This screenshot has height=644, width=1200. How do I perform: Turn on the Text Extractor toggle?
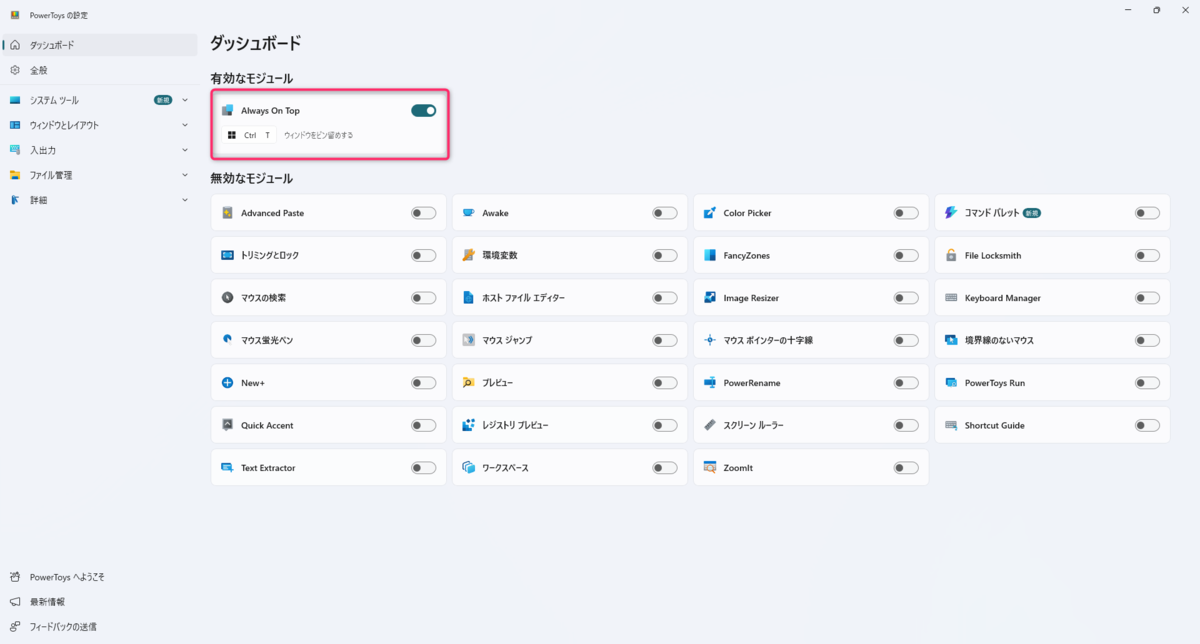click(423, 468)
